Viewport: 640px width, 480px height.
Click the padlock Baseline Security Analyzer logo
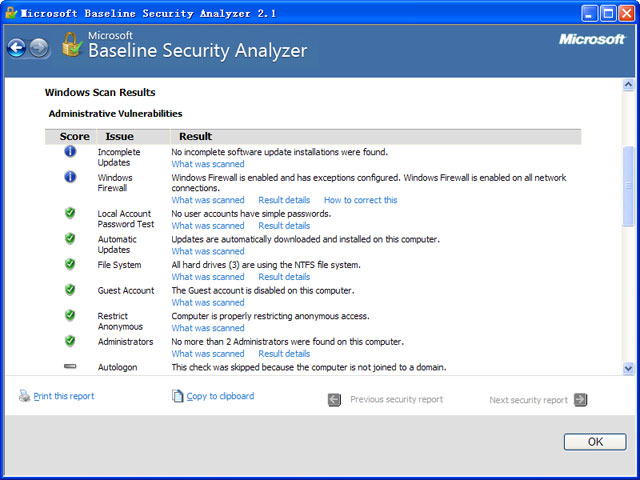72,44
